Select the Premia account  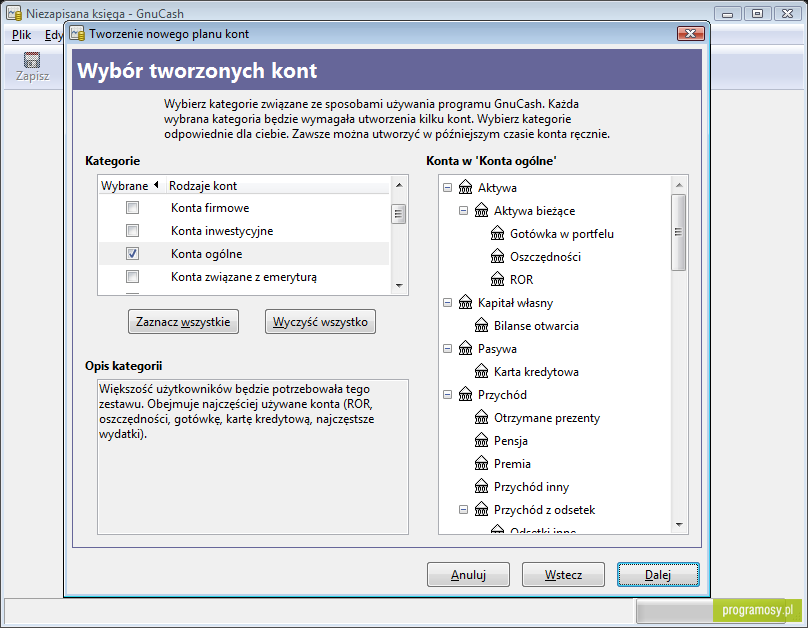click(x=512, y=464)
